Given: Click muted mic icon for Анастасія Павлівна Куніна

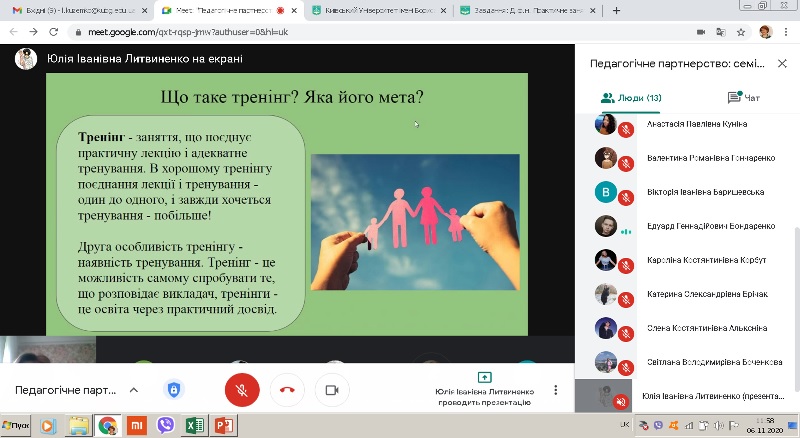Looking at the screenshot, I should (x=626, y=130).
